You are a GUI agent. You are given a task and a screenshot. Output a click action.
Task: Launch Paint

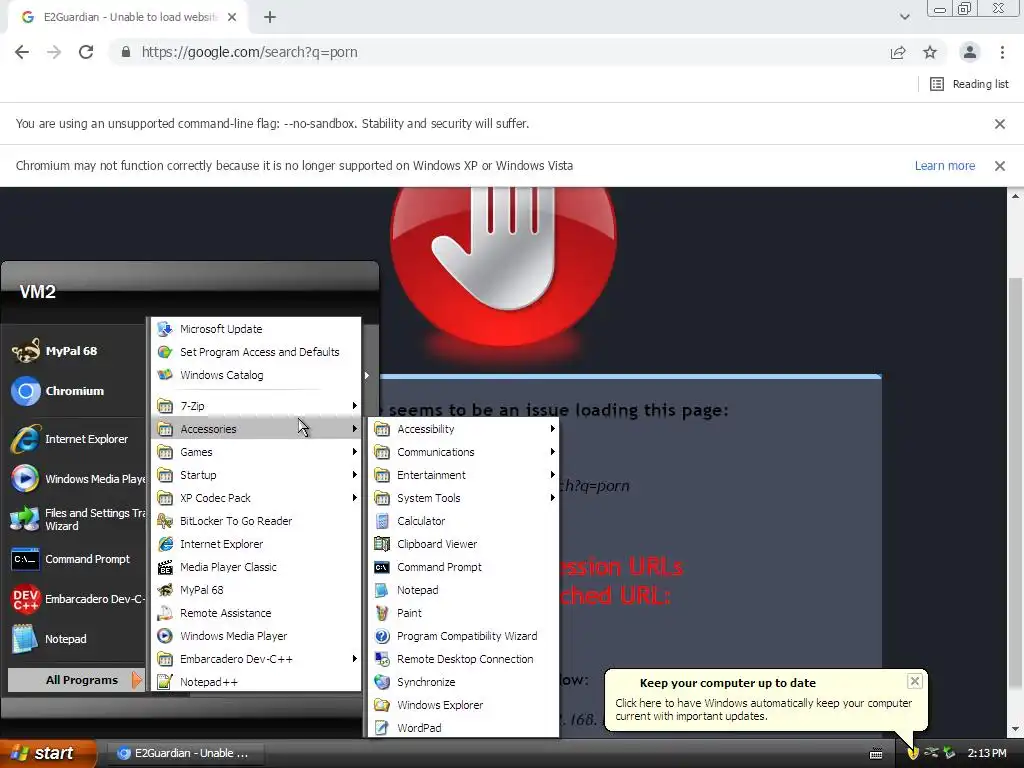(x=464, y=613)
